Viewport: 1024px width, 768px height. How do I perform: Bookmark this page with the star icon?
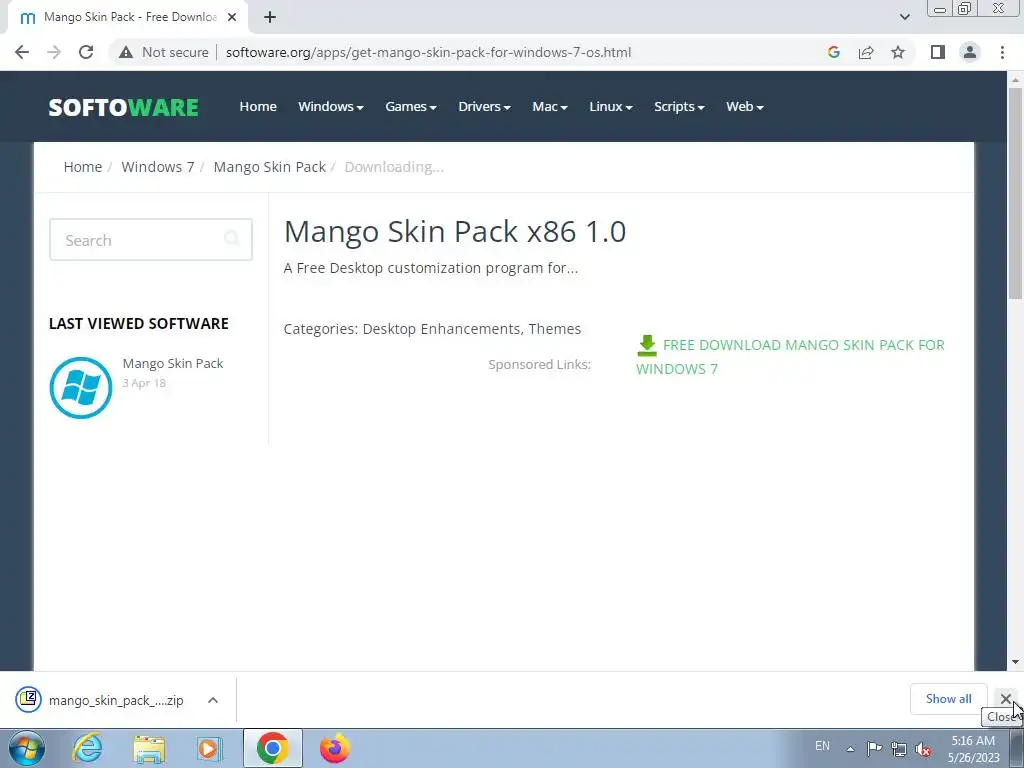click(898, 52)
